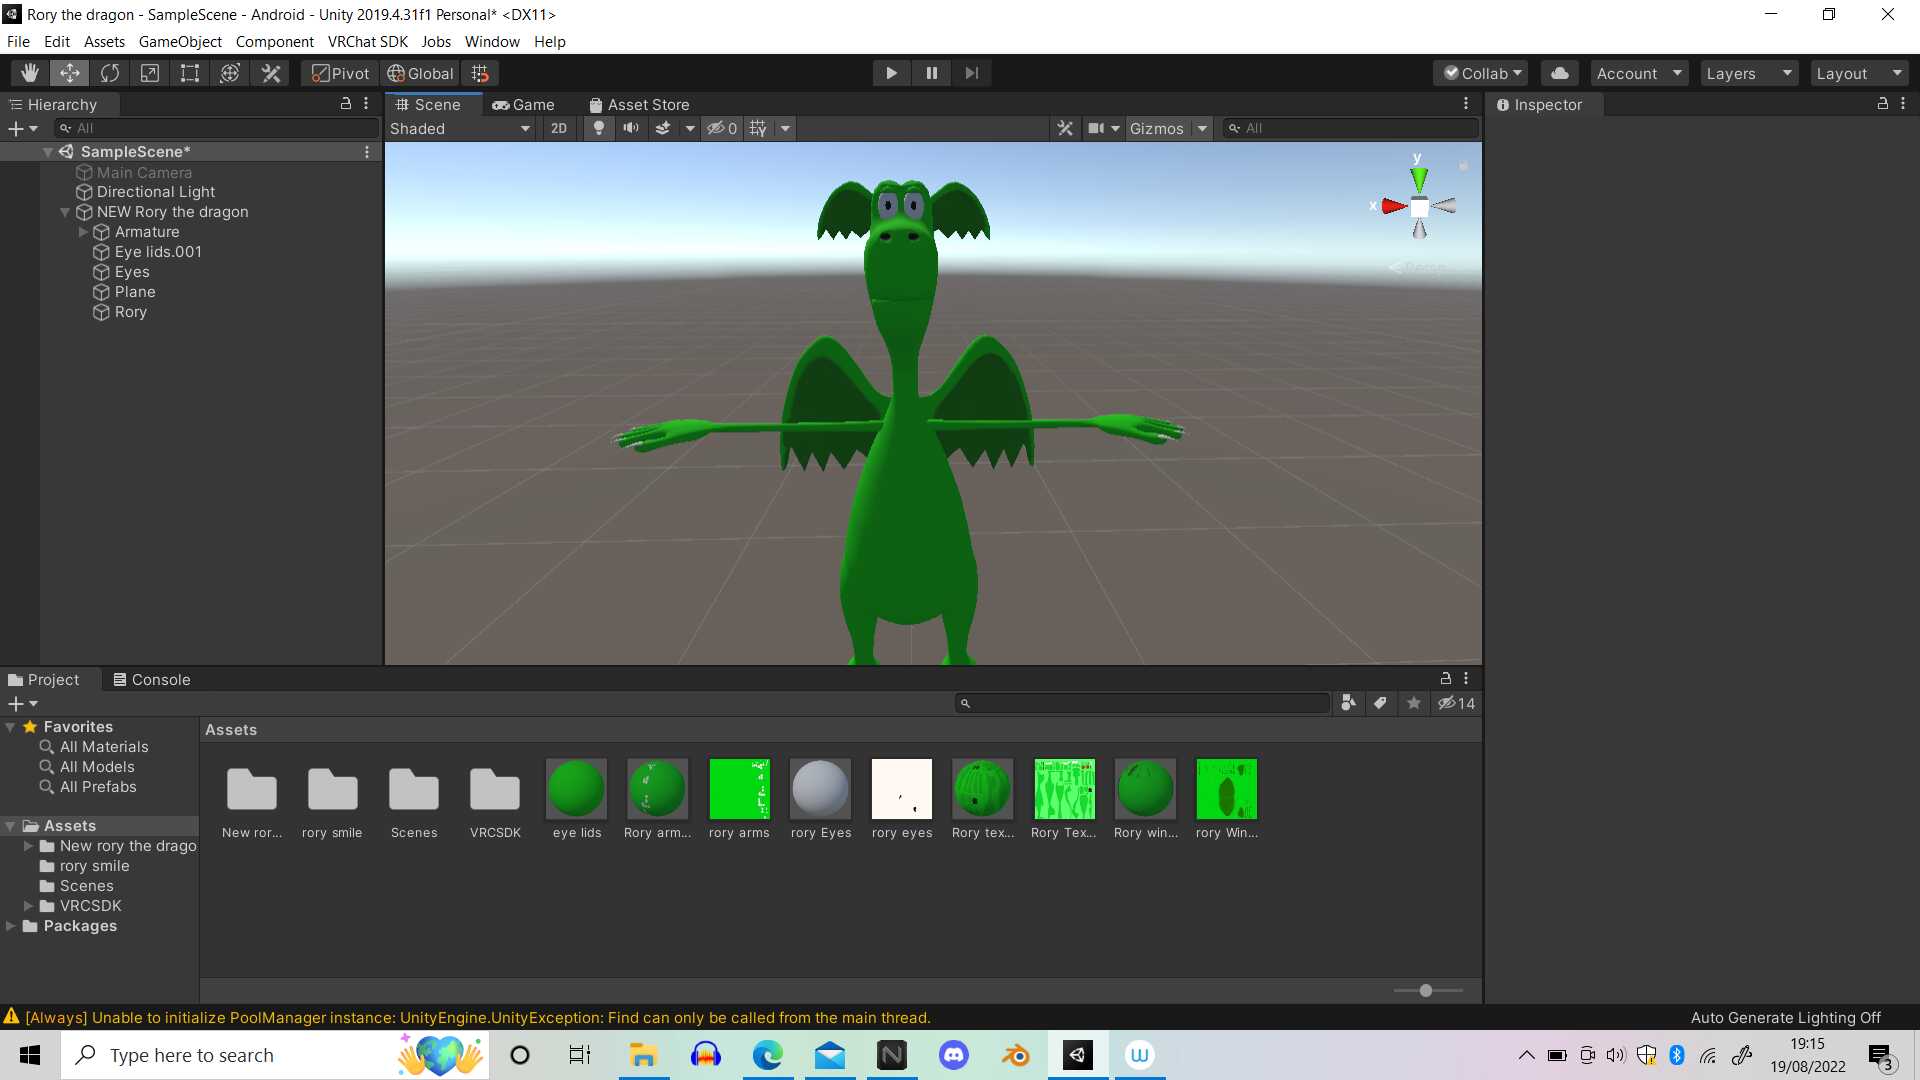Expand the Armature object in hierarchy
Screen dimensions: 1920x1080
click(x=84, y=232)
